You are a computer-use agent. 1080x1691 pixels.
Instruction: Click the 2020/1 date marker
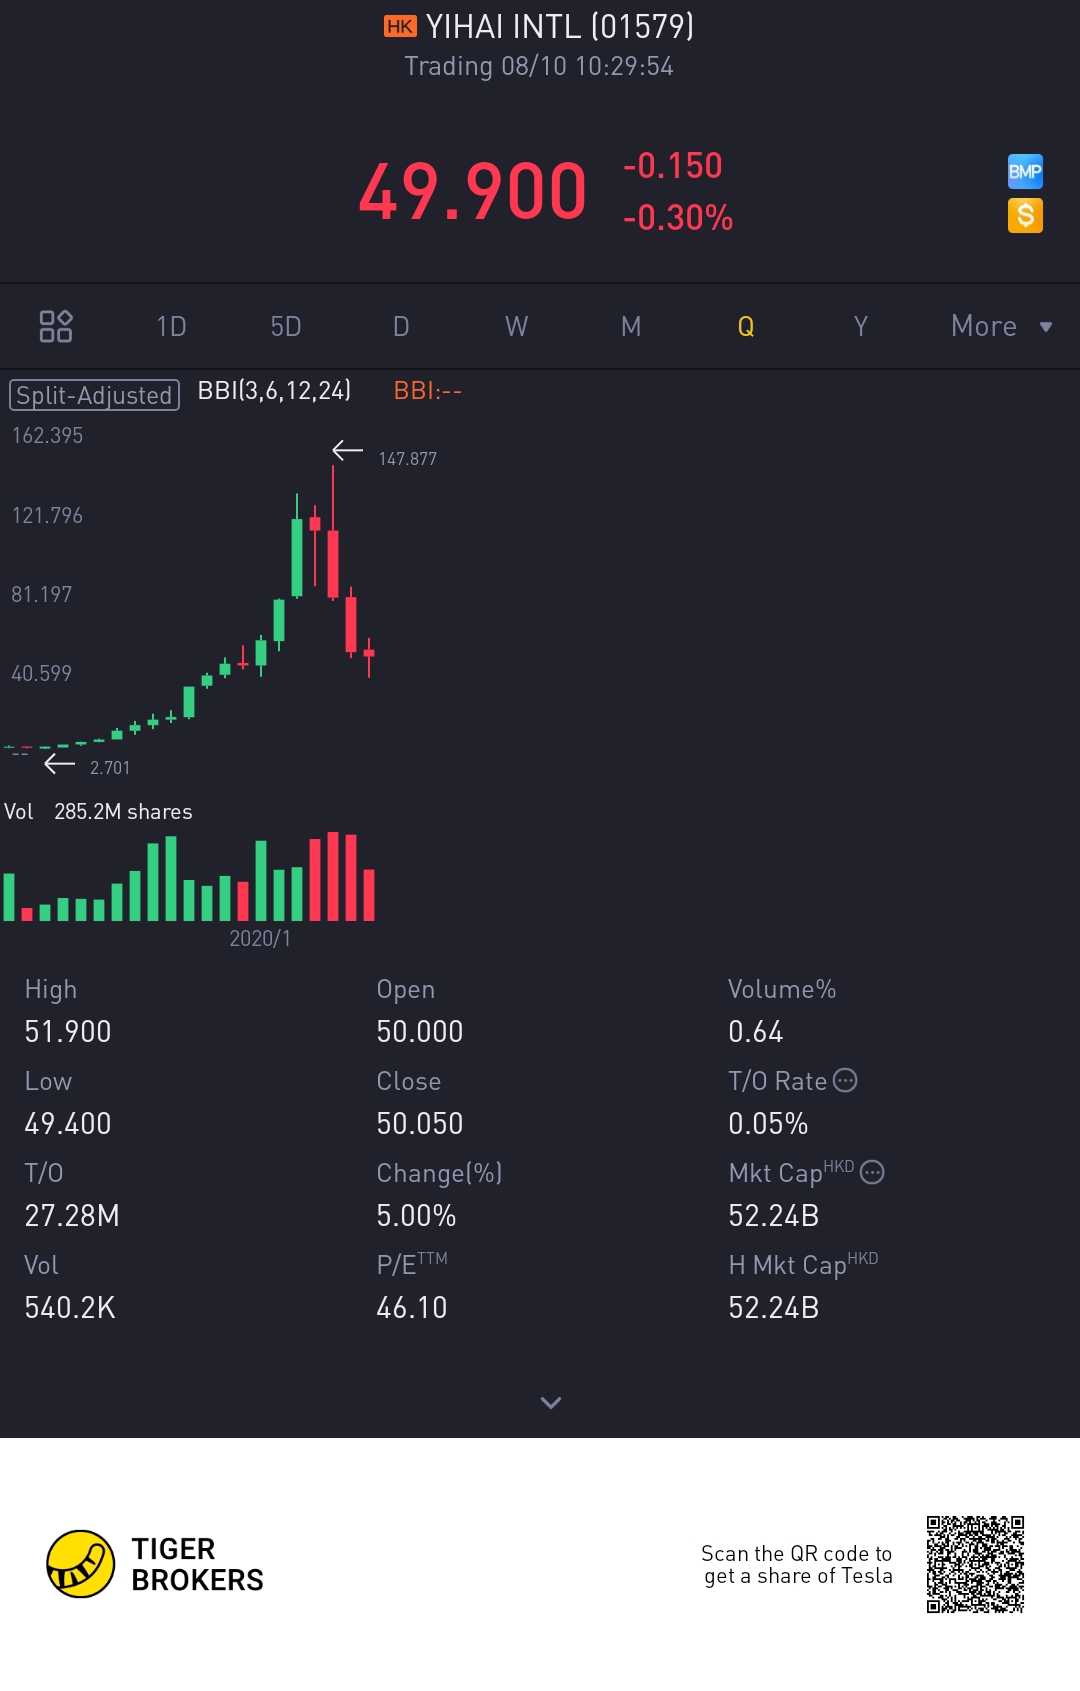pos(260,938)
